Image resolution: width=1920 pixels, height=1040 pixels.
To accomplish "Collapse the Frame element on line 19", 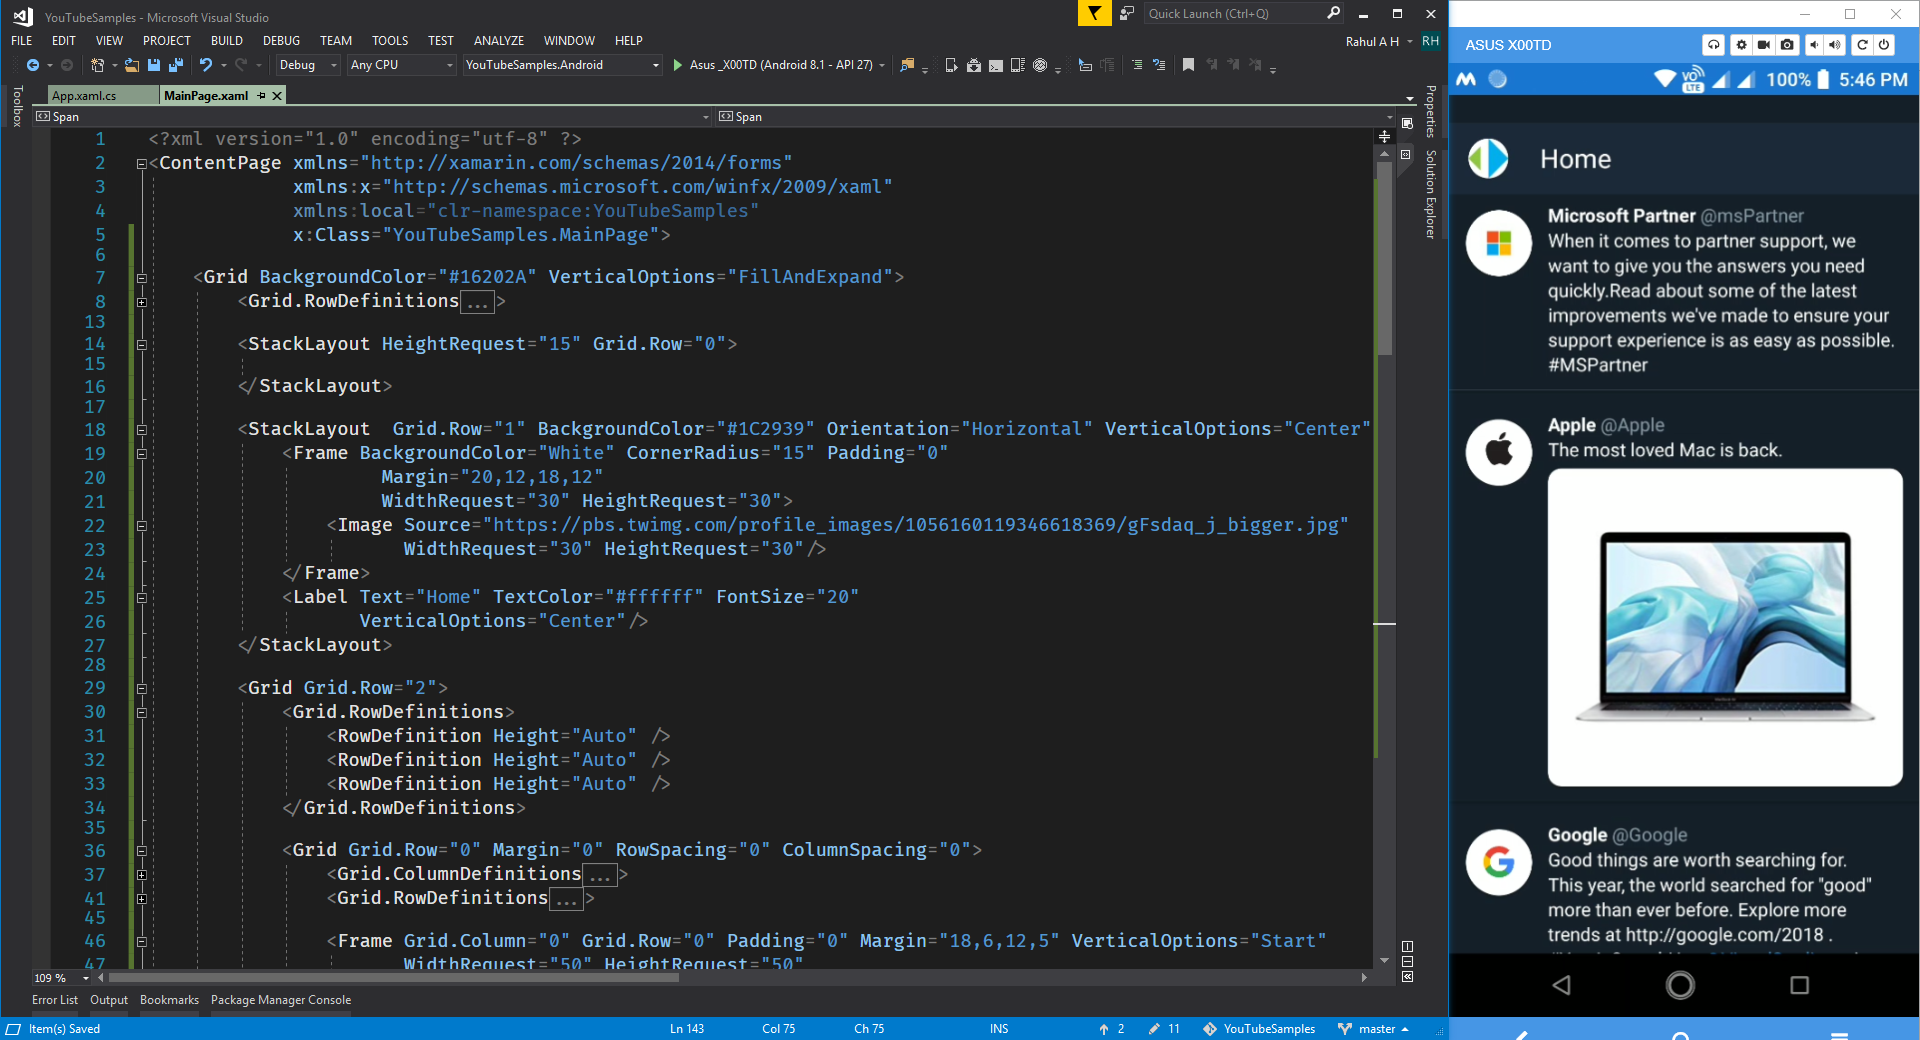I will [142, 454].
